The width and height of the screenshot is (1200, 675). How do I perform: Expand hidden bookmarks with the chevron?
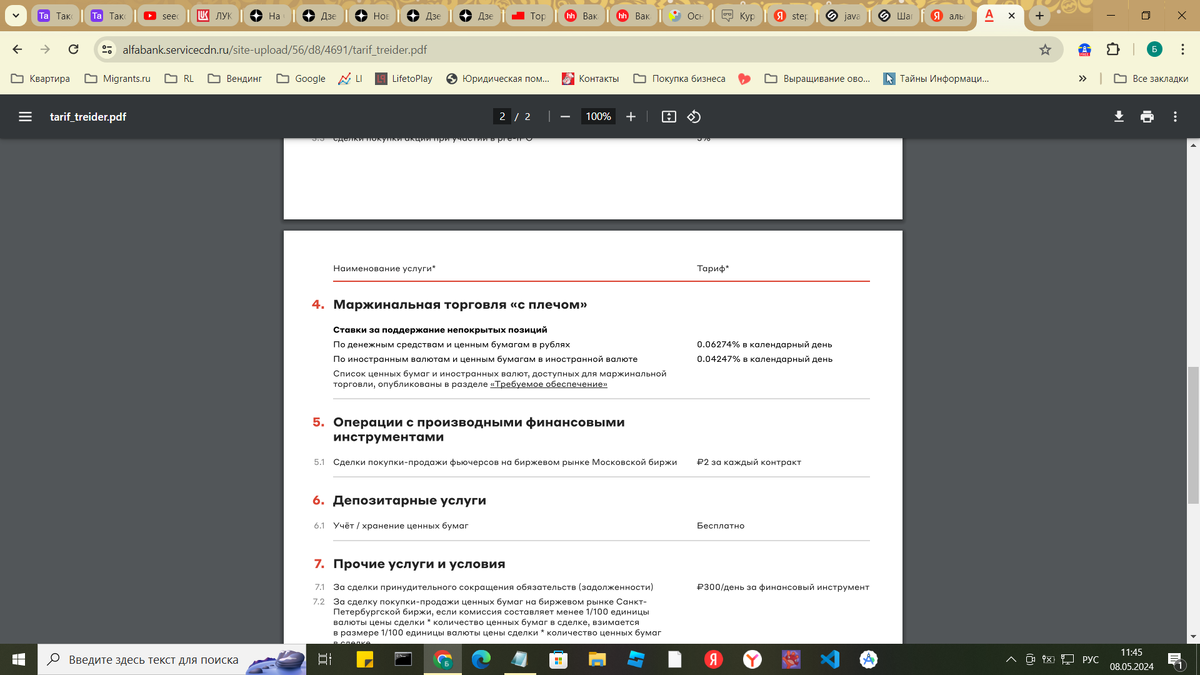point(1082,78)
